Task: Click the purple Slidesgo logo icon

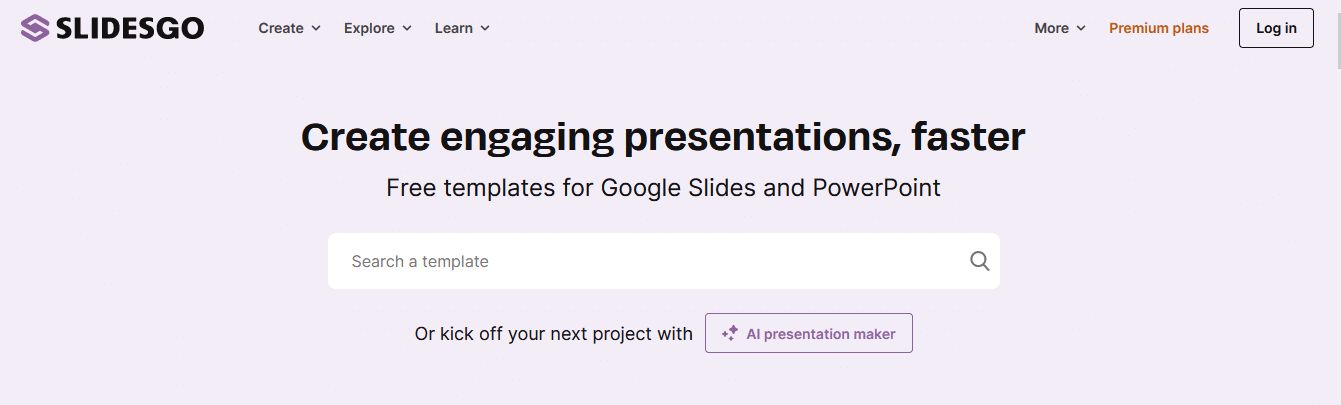Action: click(34, 28)
